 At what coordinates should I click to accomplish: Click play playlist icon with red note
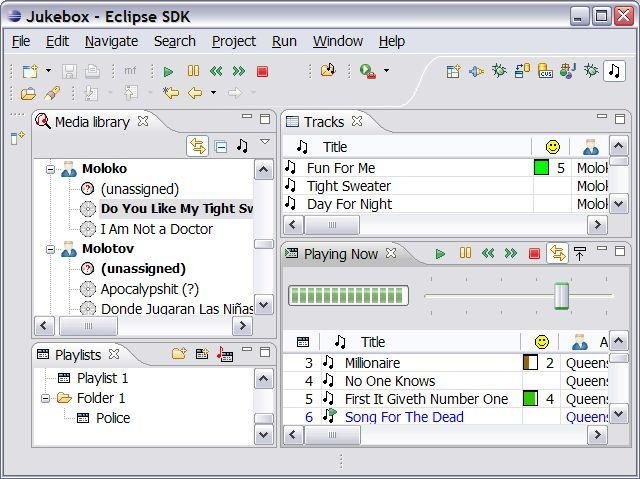pos(225,354)
